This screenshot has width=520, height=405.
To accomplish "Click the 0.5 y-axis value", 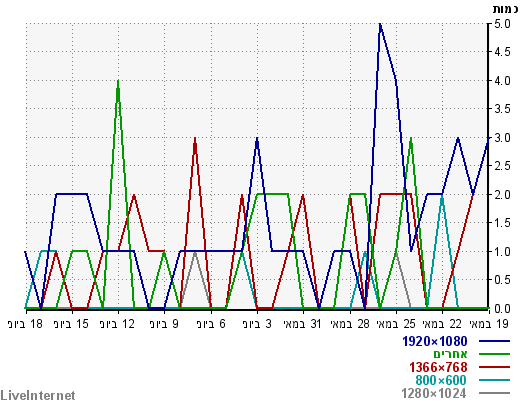I will 502,280.
